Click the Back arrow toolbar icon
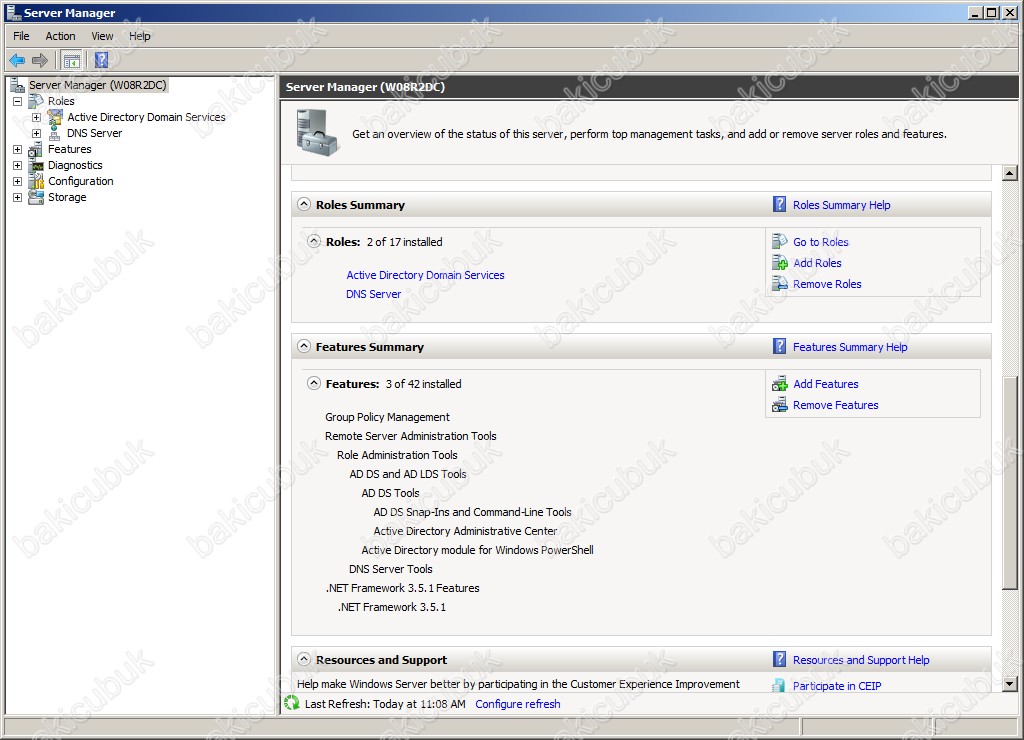 pyautogui.click(x=17, y=61)
